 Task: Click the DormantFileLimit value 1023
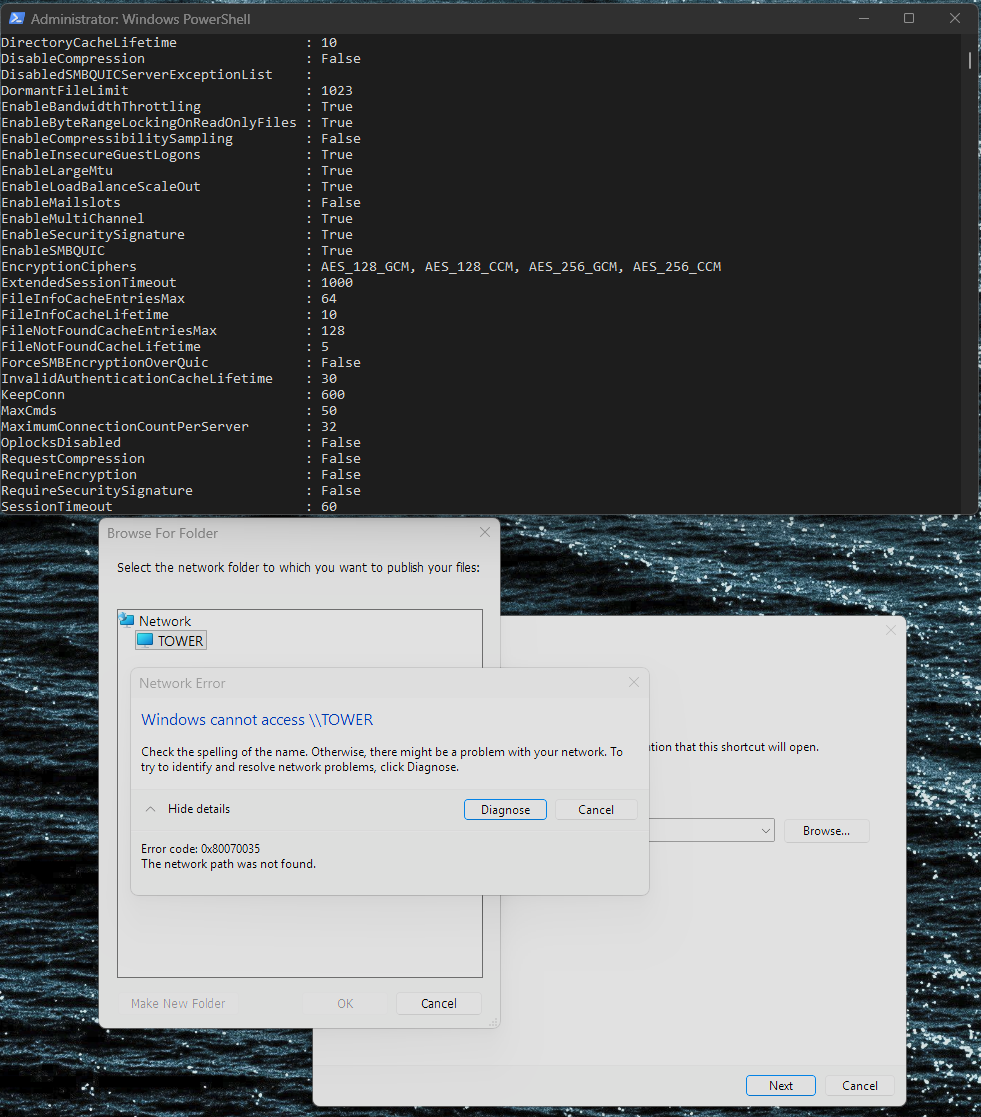pyautogui.click(x=336, y=90)
